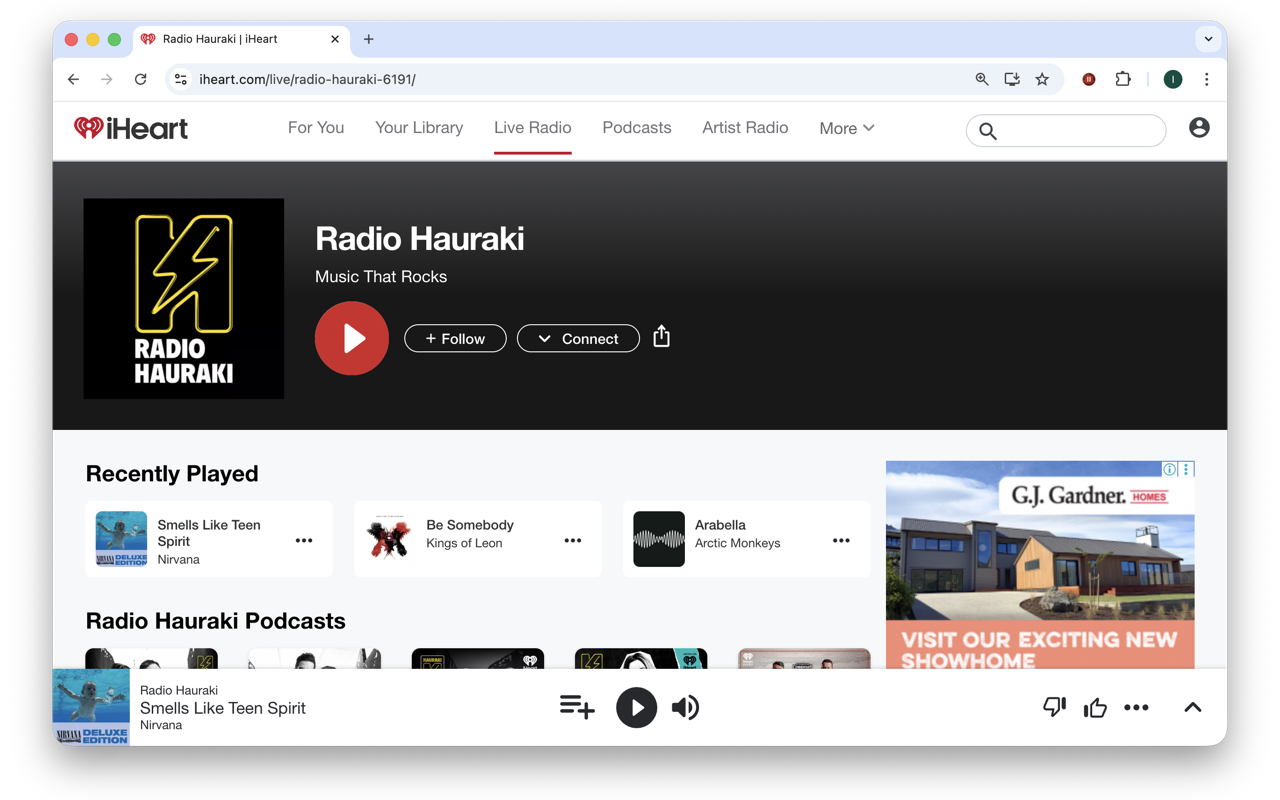This screenshot has height=800, width=1280.
Task: Click the browser address bar URL
Action: pos(307,79)
